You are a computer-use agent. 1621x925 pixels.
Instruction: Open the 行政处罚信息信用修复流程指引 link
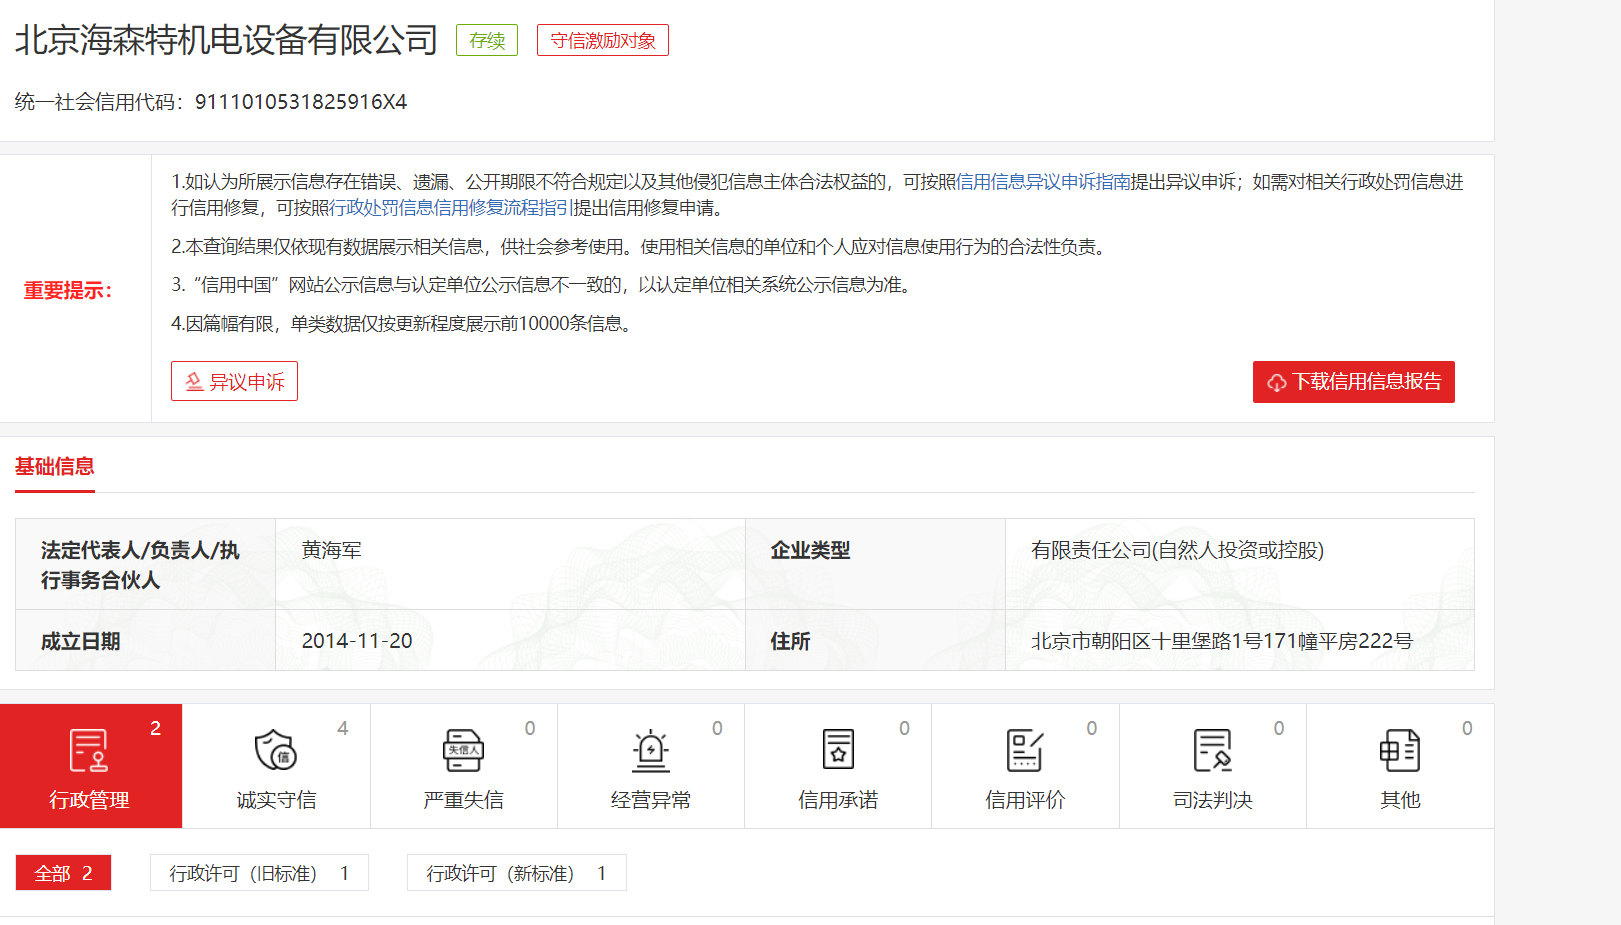(x=449, y=208)
